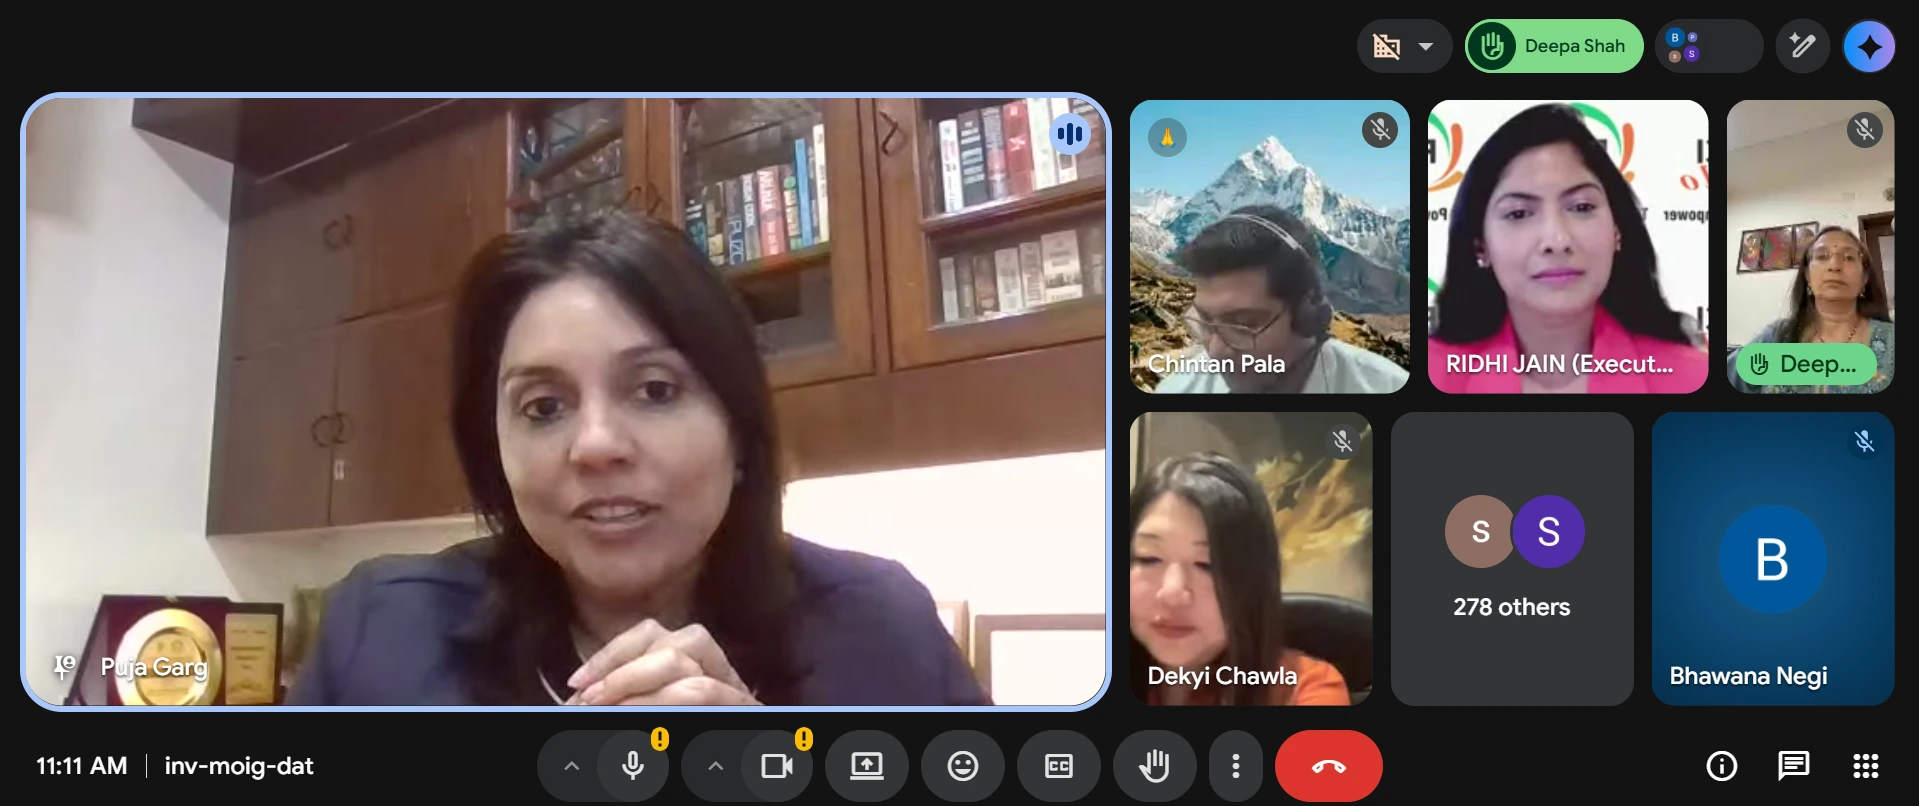Toggle the camera on or off
The width and height of the screenshot is (1919, 806).
pyautogui.click(x=776, y=766)
